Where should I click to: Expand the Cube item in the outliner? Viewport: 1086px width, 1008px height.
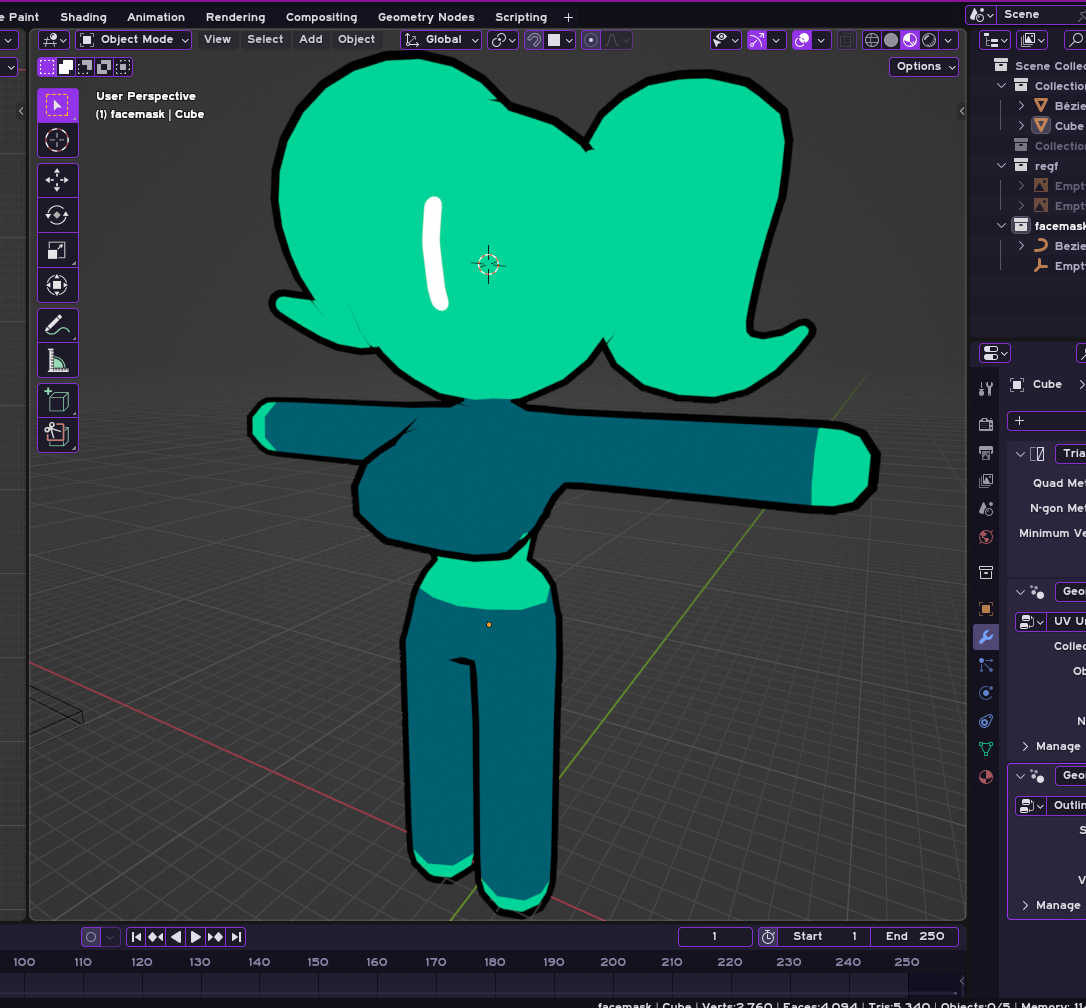click(x=1021, y=126)
